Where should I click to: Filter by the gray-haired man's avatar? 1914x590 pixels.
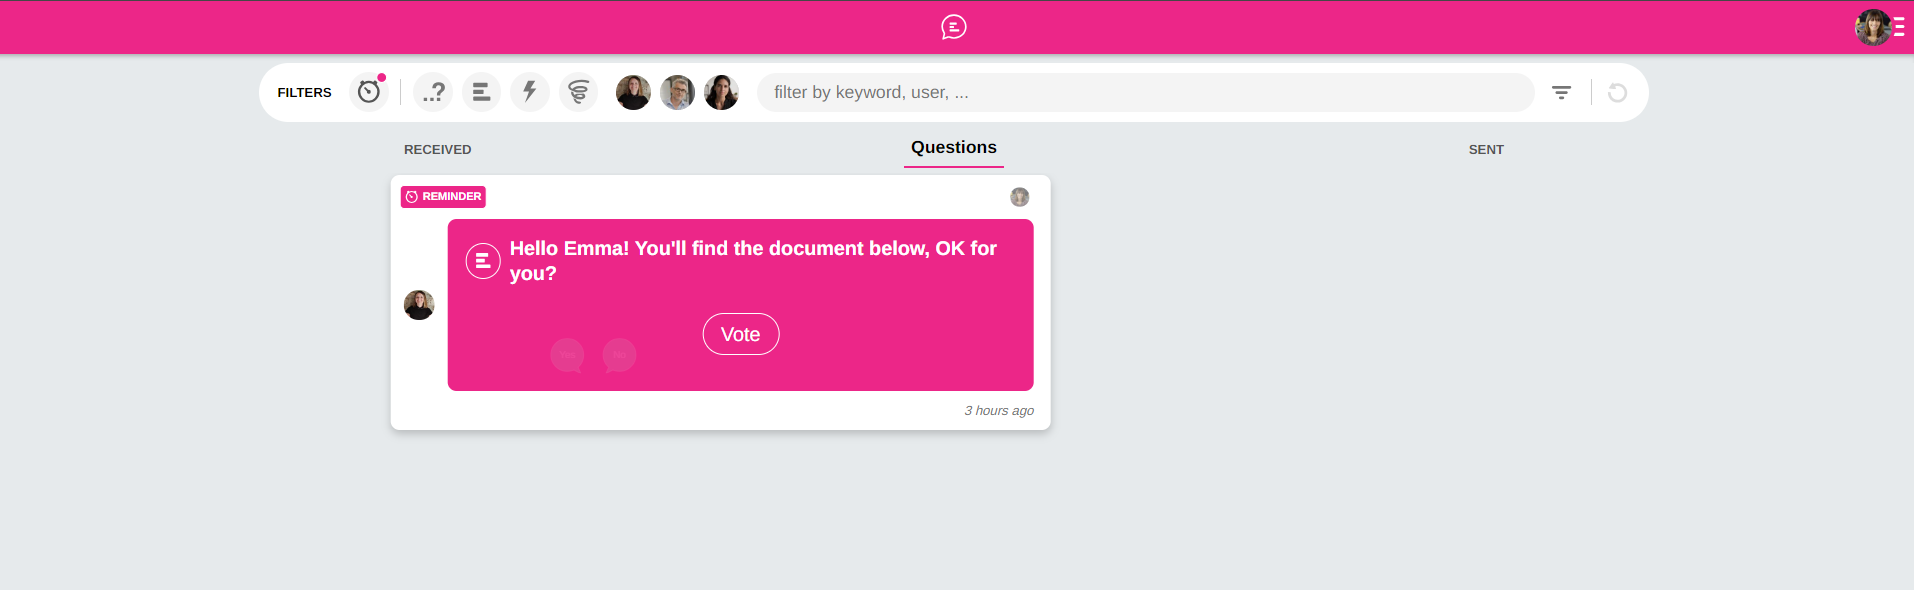tap(677, 92)
